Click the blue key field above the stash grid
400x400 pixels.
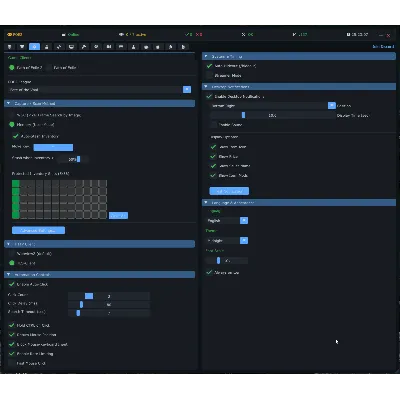click(x=53, y=147)
